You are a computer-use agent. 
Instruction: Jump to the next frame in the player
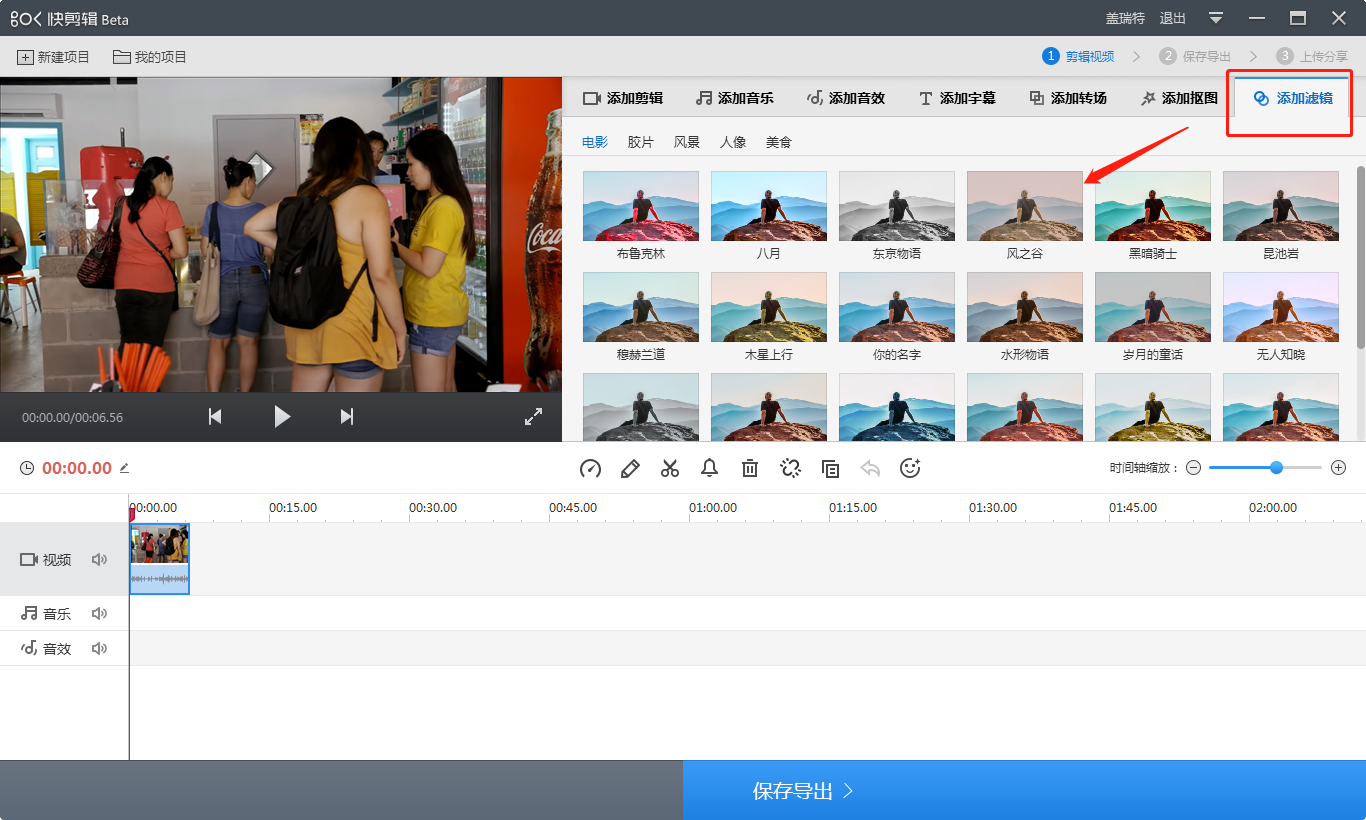pyautogui.click(x=347, y=417)
